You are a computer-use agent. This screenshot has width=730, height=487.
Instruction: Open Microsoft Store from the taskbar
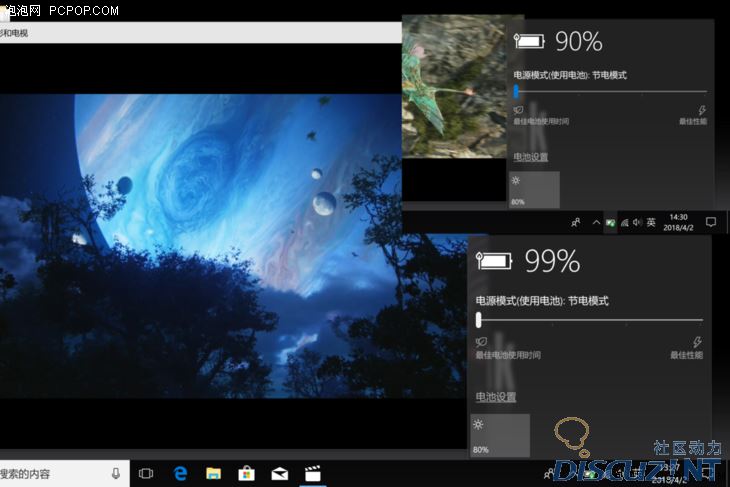coord(246,473)
